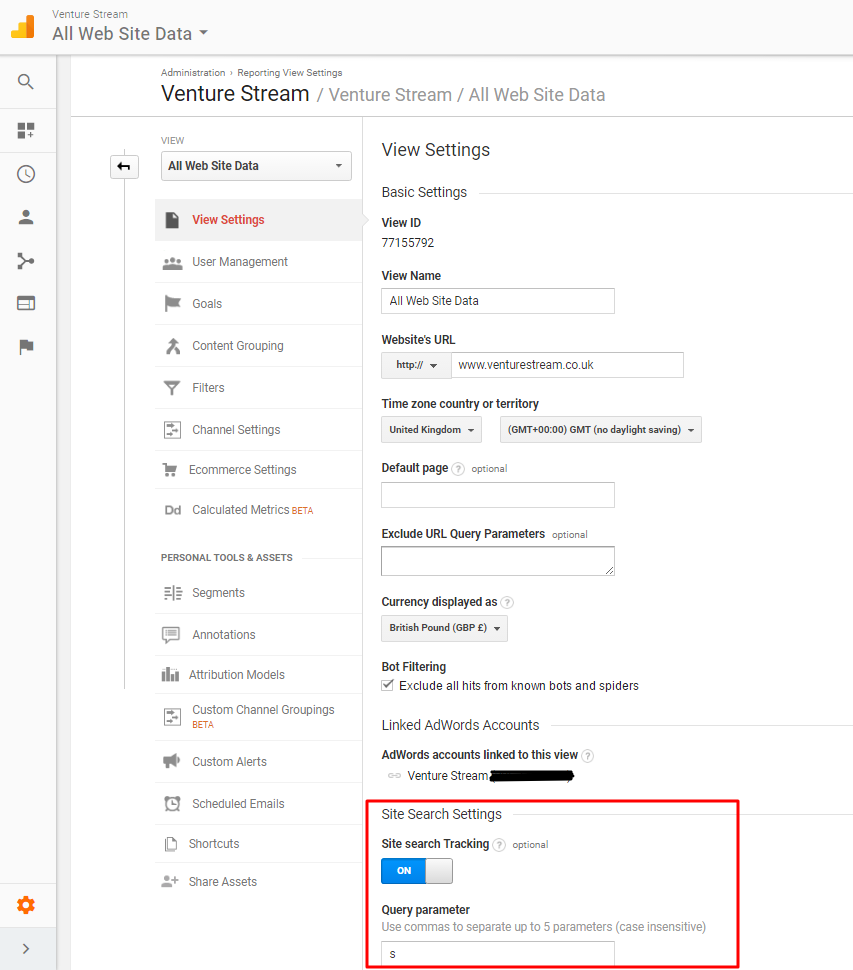Open Conversions flag icon in sidebar
This screenshot has width=853, height=970.
(x=25, y=347)
